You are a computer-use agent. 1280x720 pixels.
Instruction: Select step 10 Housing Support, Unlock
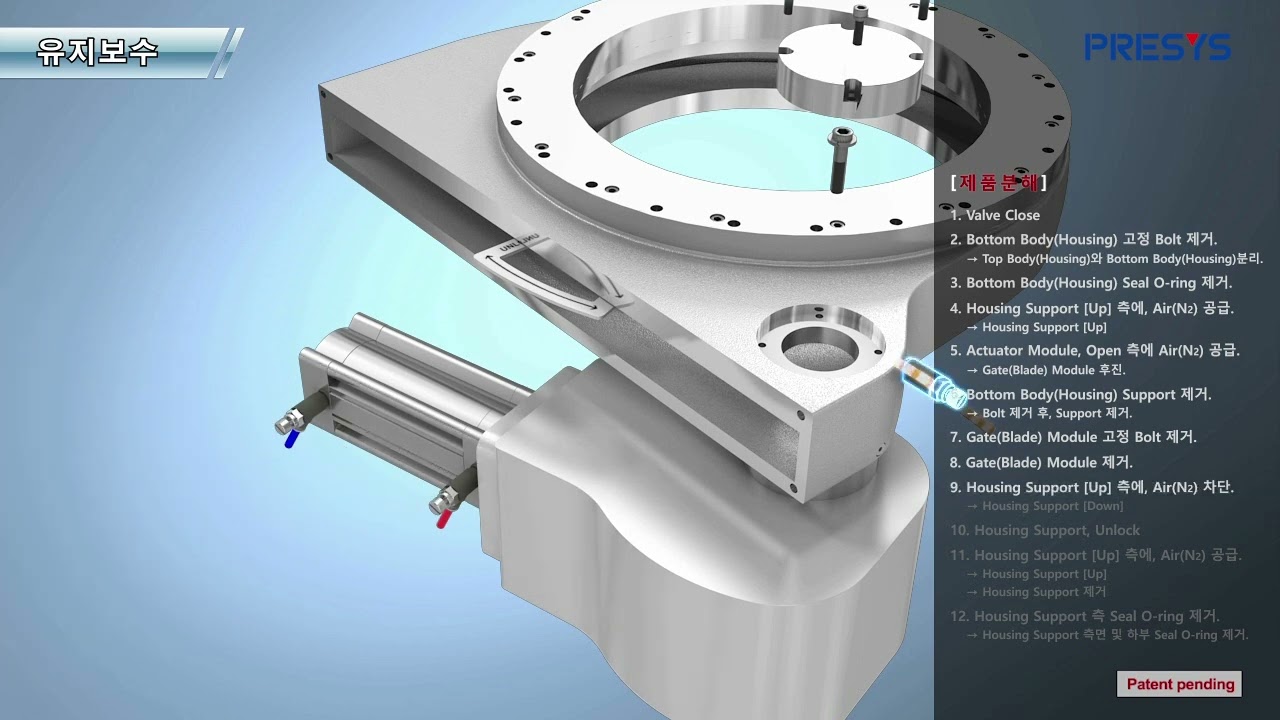point(1045,530)
